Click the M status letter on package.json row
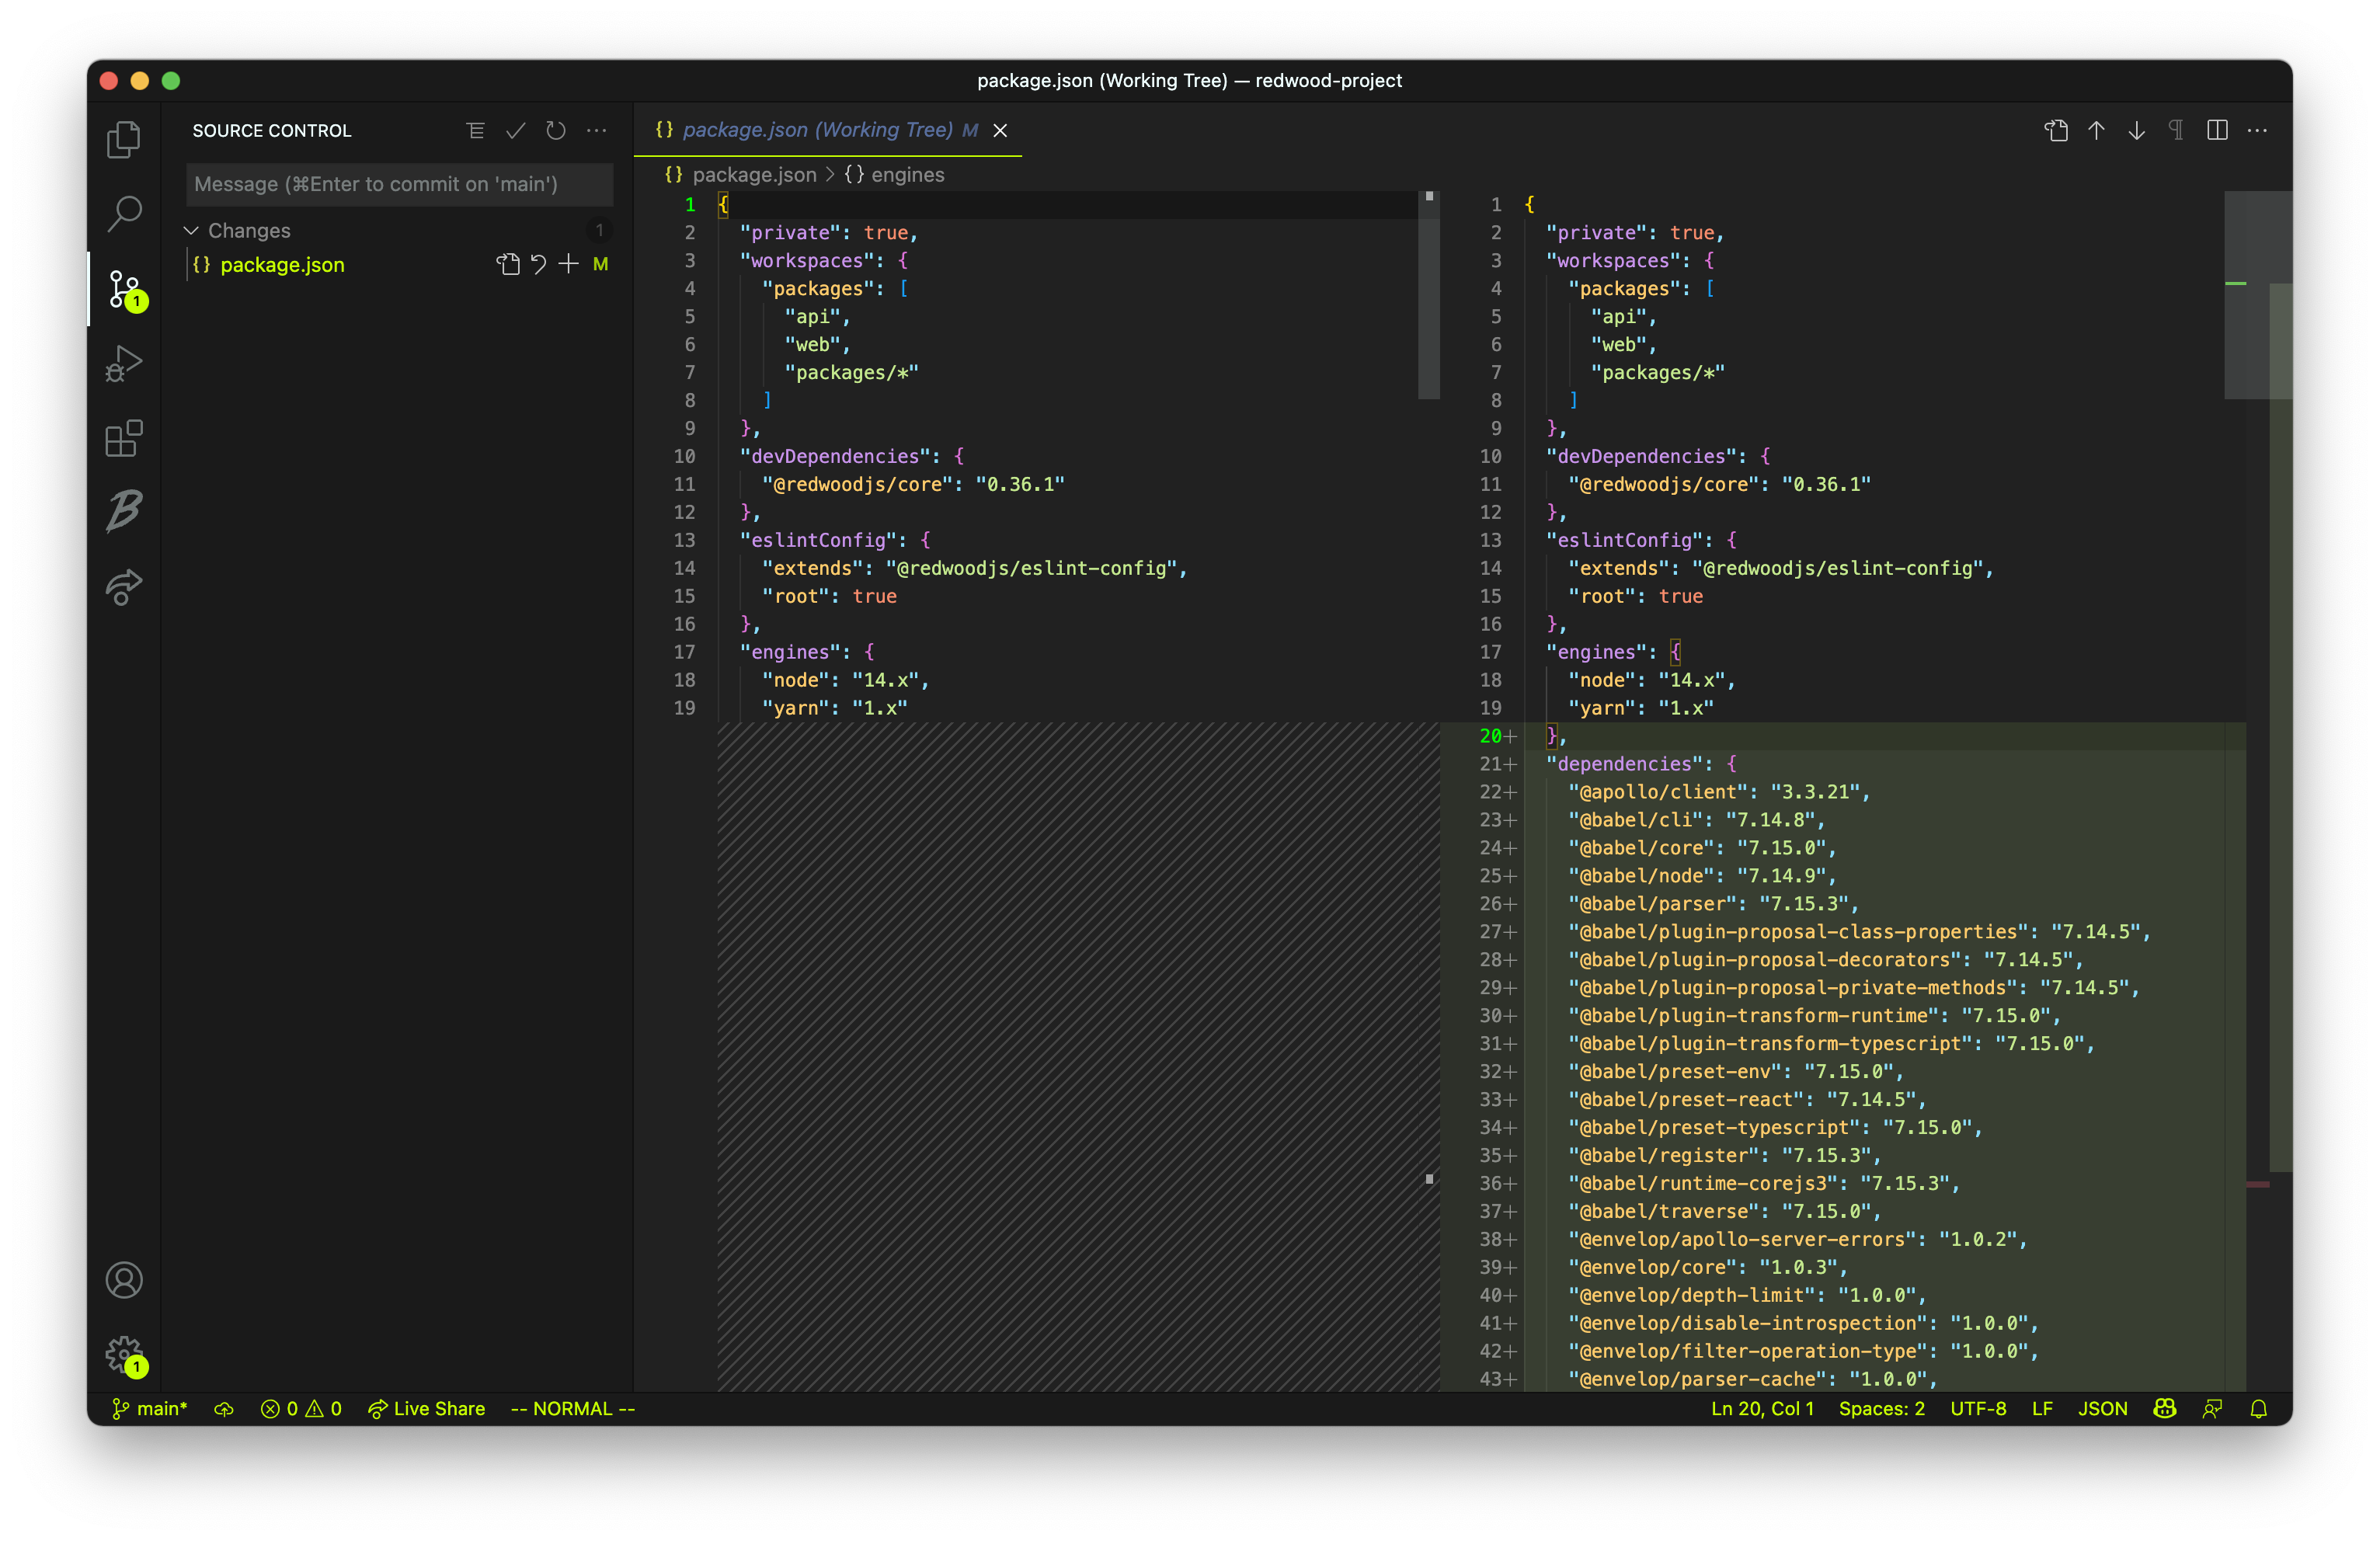2380x1541 pixels. (x=600, y=264)
